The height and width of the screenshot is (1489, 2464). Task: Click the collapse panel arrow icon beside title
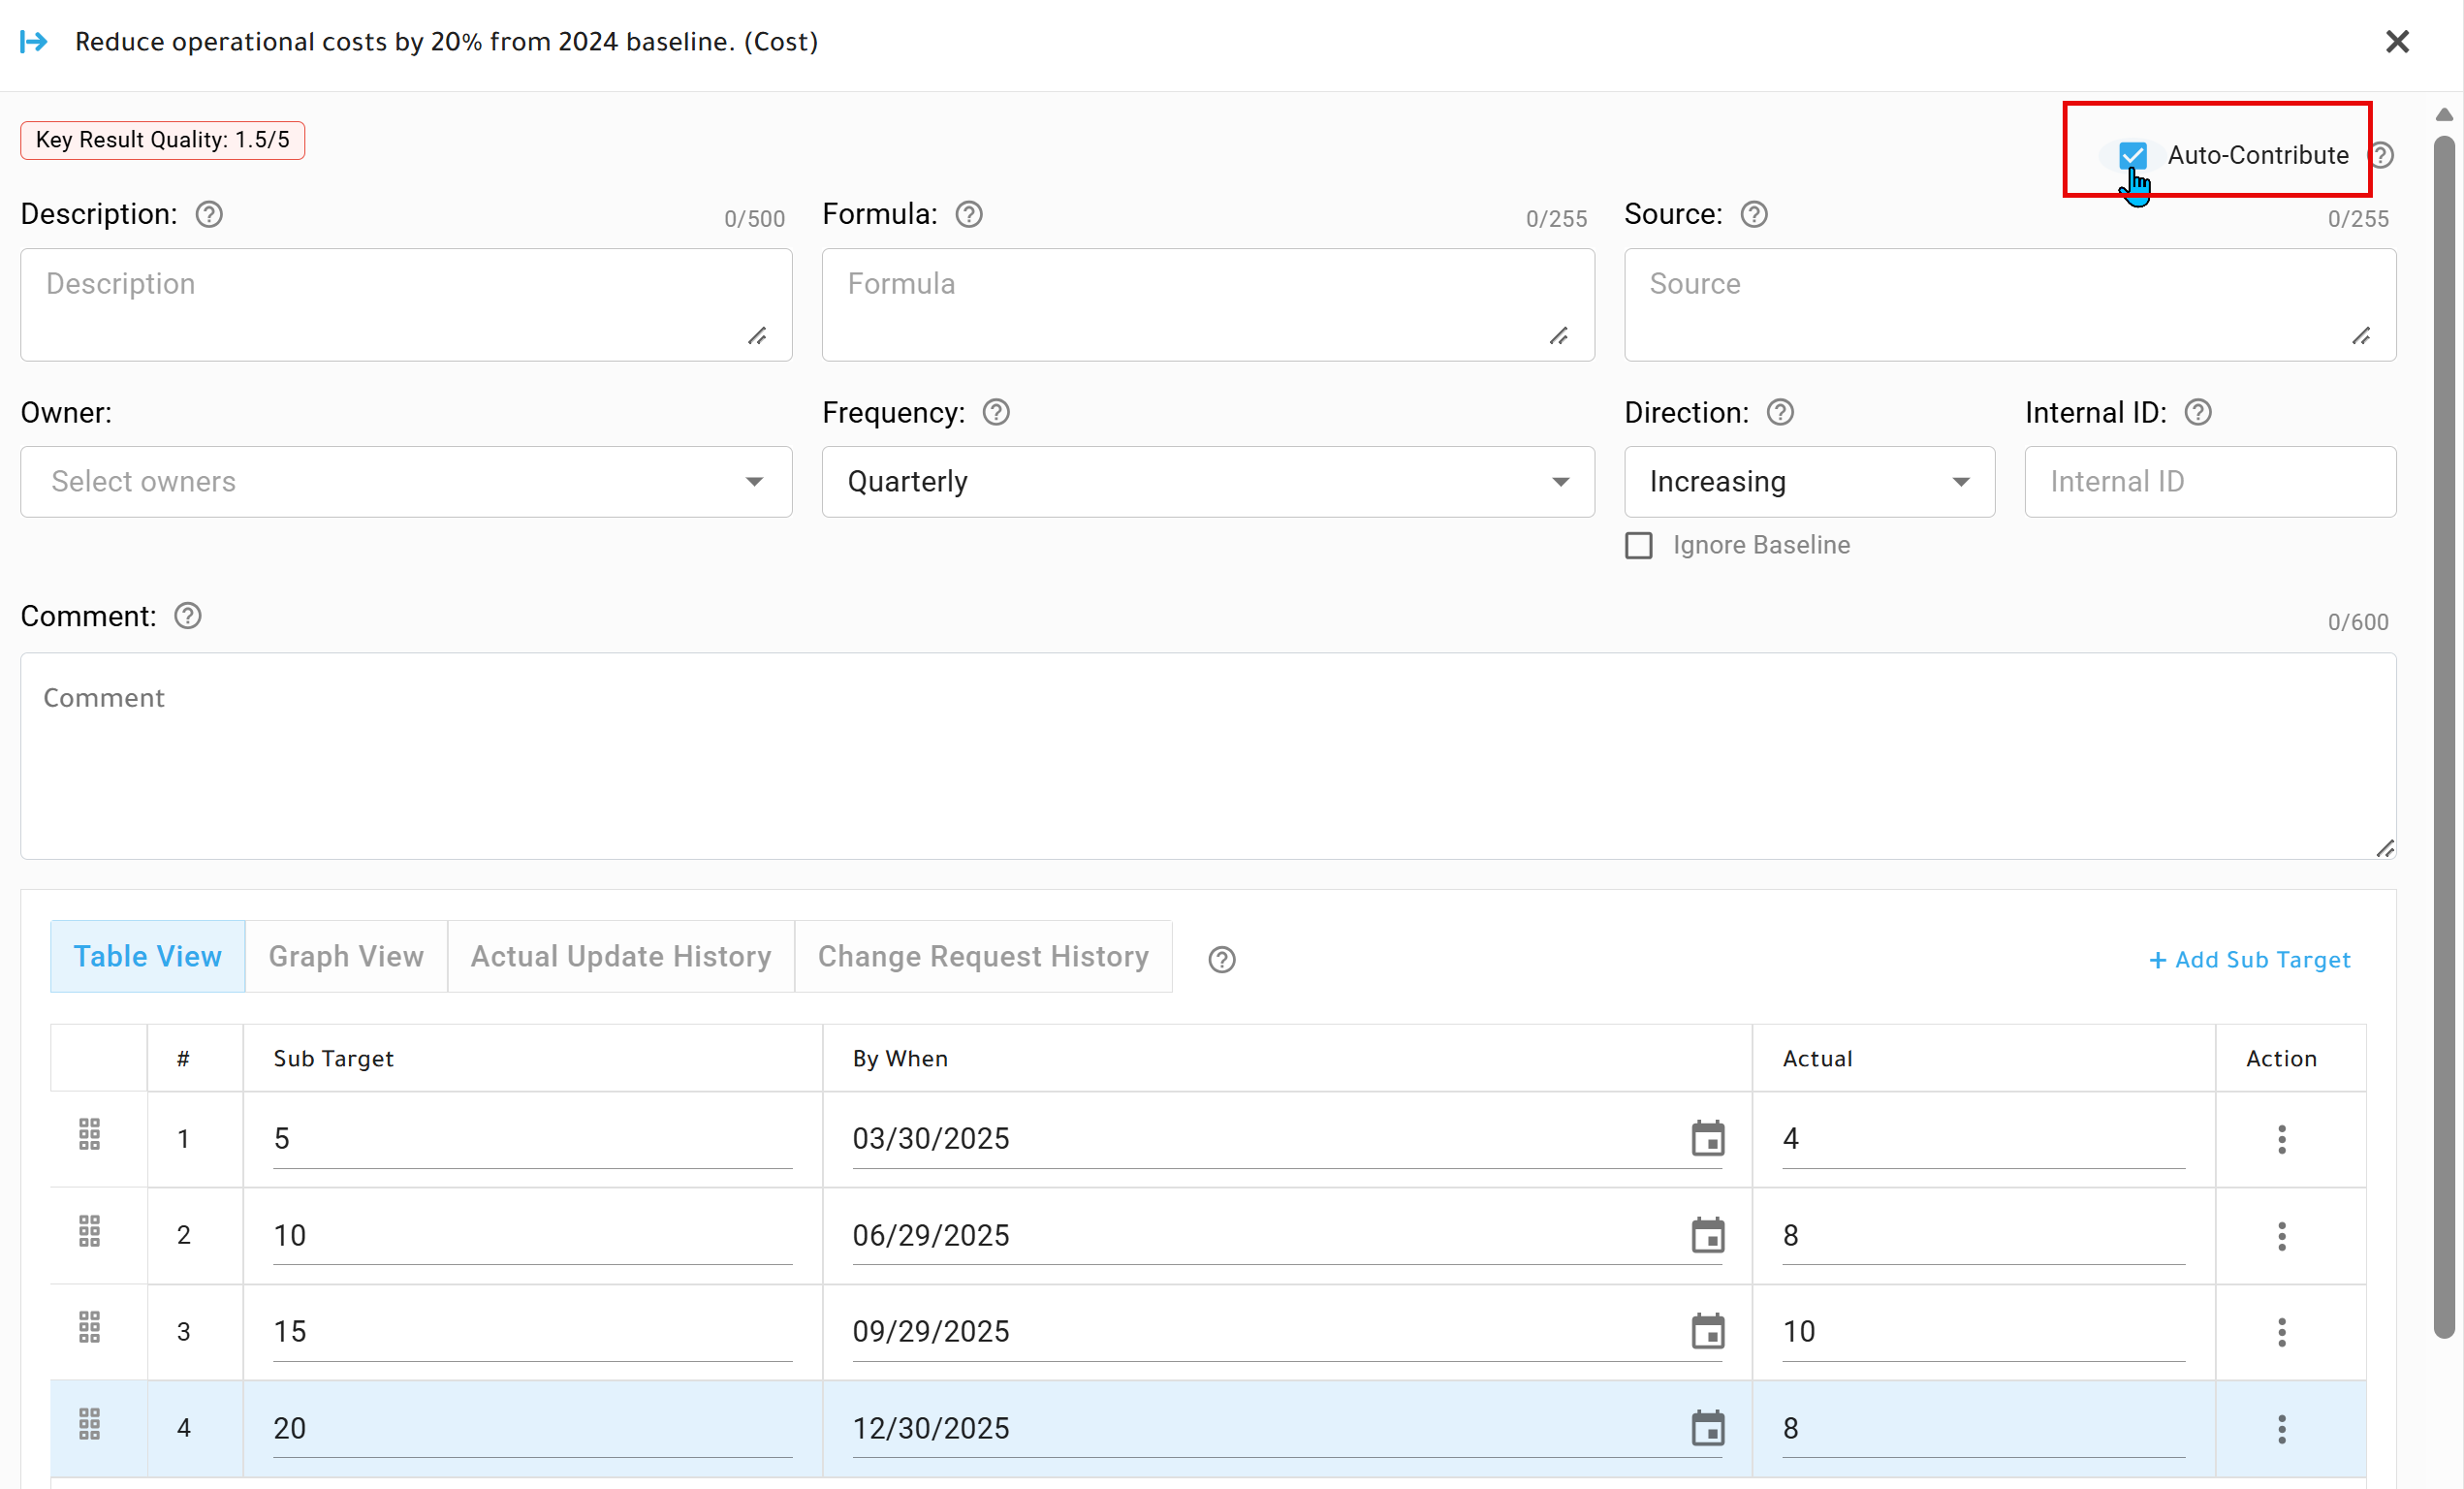click(x=33, y=41)
